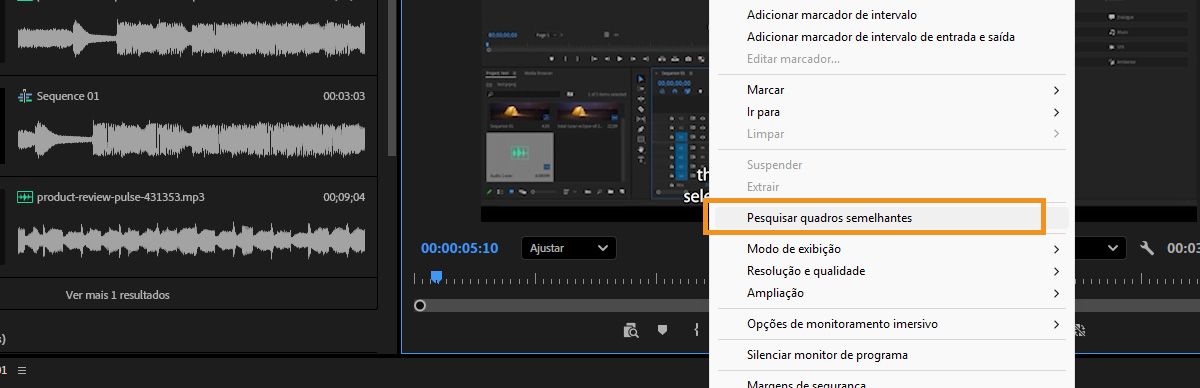Click Ver mais 1 resultados link

pos(117,295)
